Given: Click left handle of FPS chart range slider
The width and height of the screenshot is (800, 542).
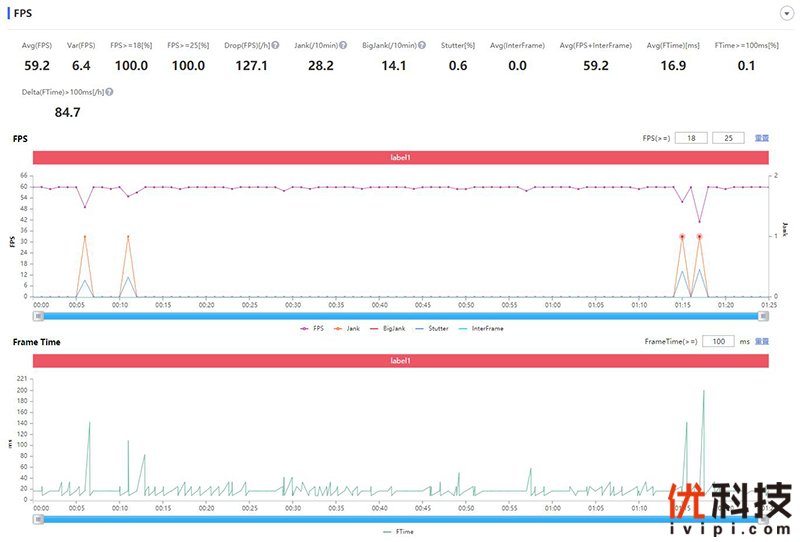Looking at the screenshot, I should [39, 315].
